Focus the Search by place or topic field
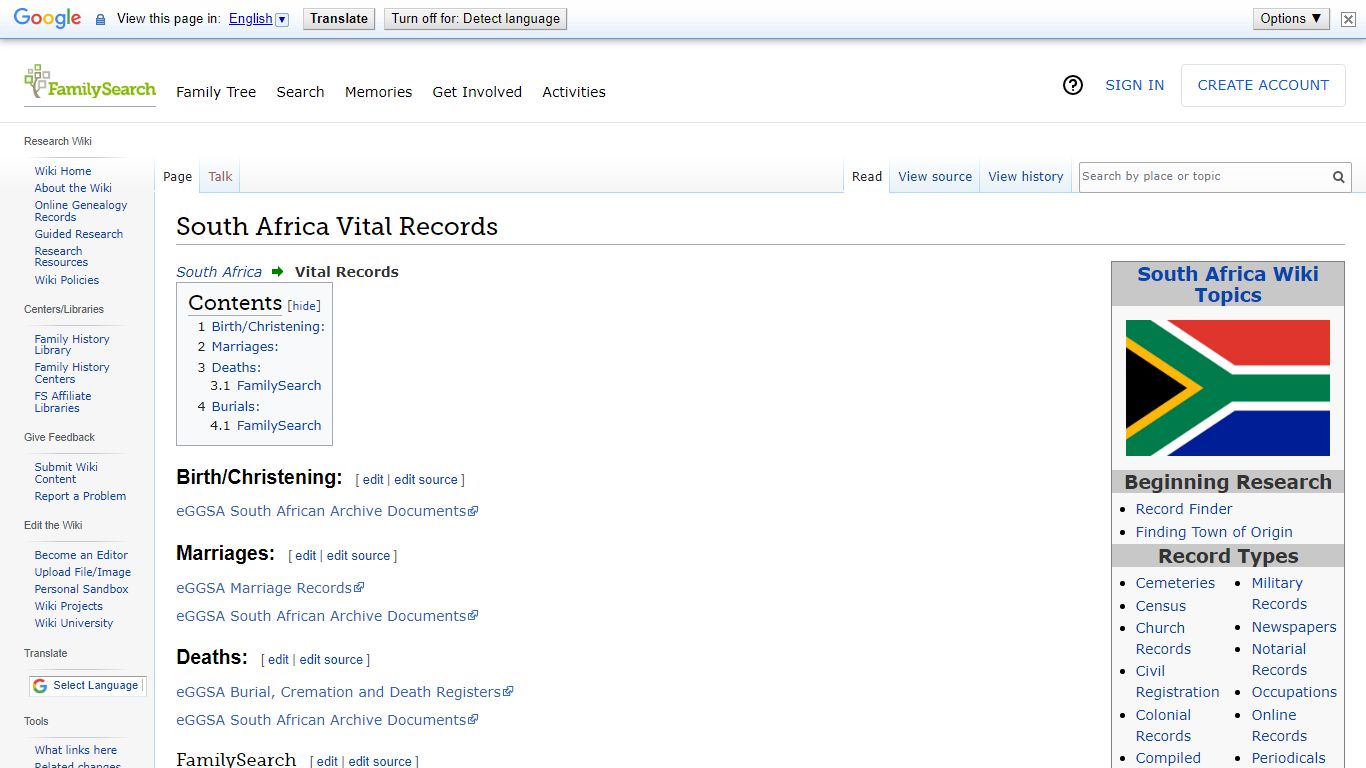1366x768 pixels. (1203, 177)
